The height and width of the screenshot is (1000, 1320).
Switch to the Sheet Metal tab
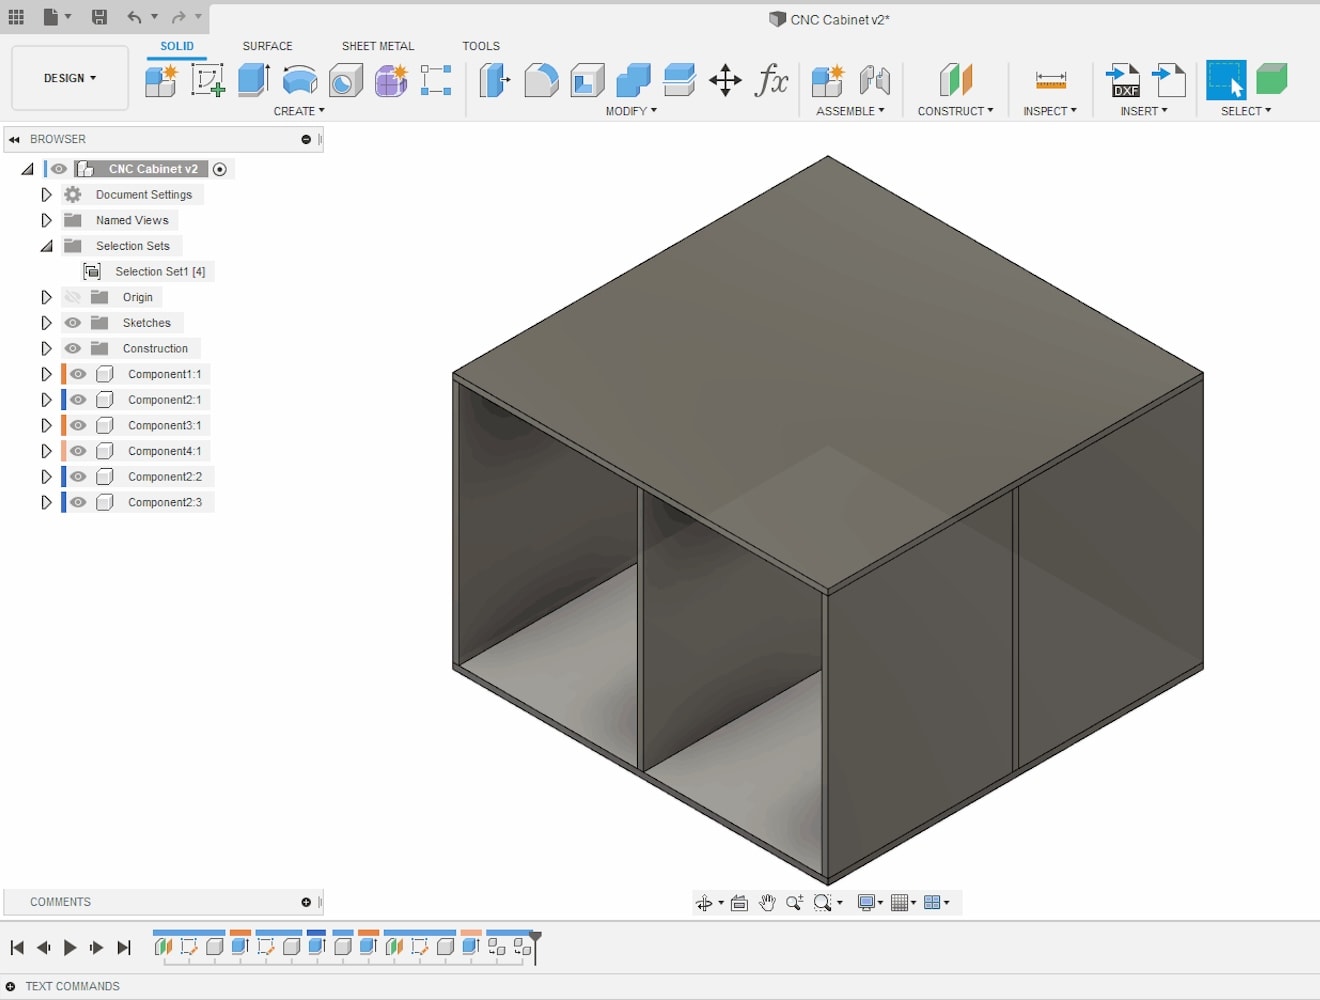coord(378,46)
